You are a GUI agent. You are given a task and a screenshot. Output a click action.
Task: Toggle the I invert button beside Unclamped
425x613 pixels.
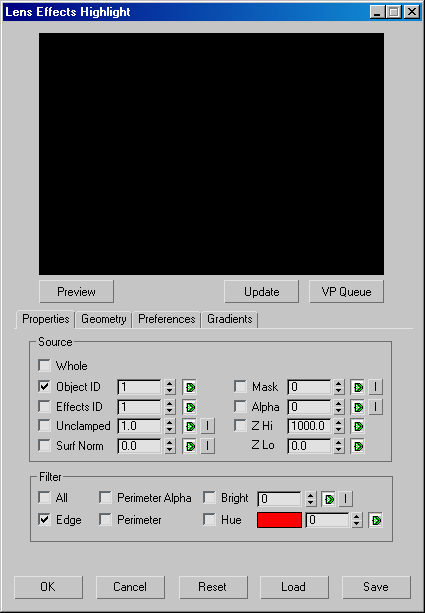pyautogui.click(x=208, y=426)
